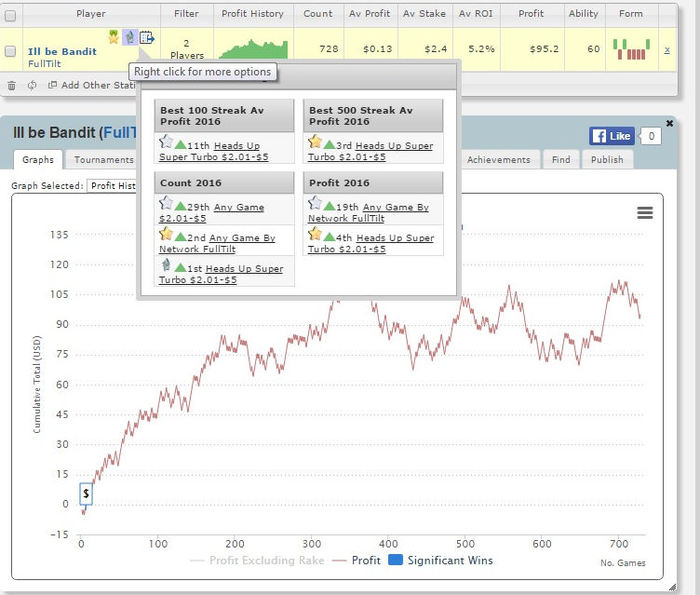Viewport: 700px width, 595px height.
Task: Open the chart hamburger context menu
Action: pyautogui.click(x=645, y=213)
